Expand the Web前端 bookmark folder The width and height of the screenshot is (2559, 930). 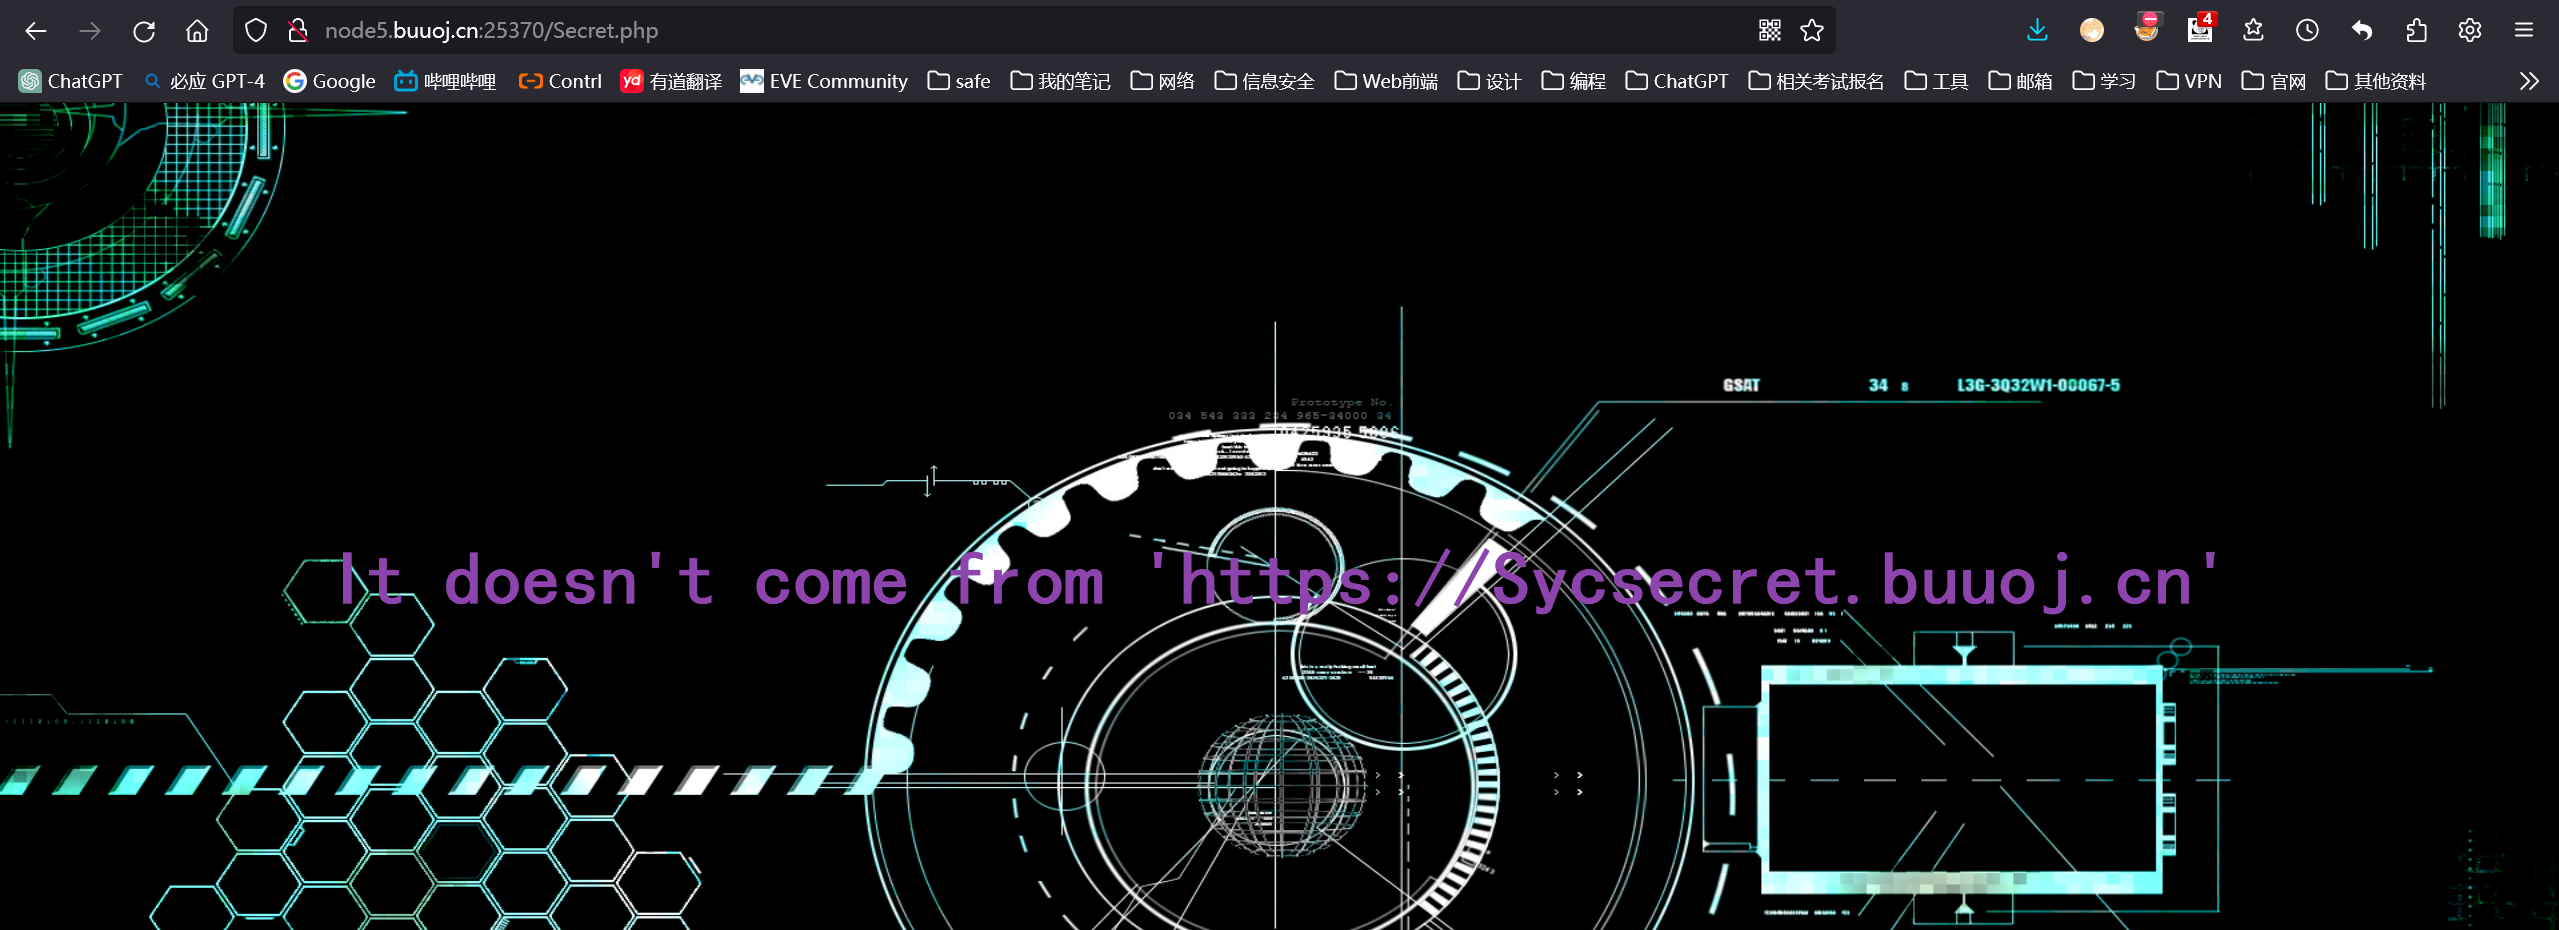click(x=1386, y=81)
